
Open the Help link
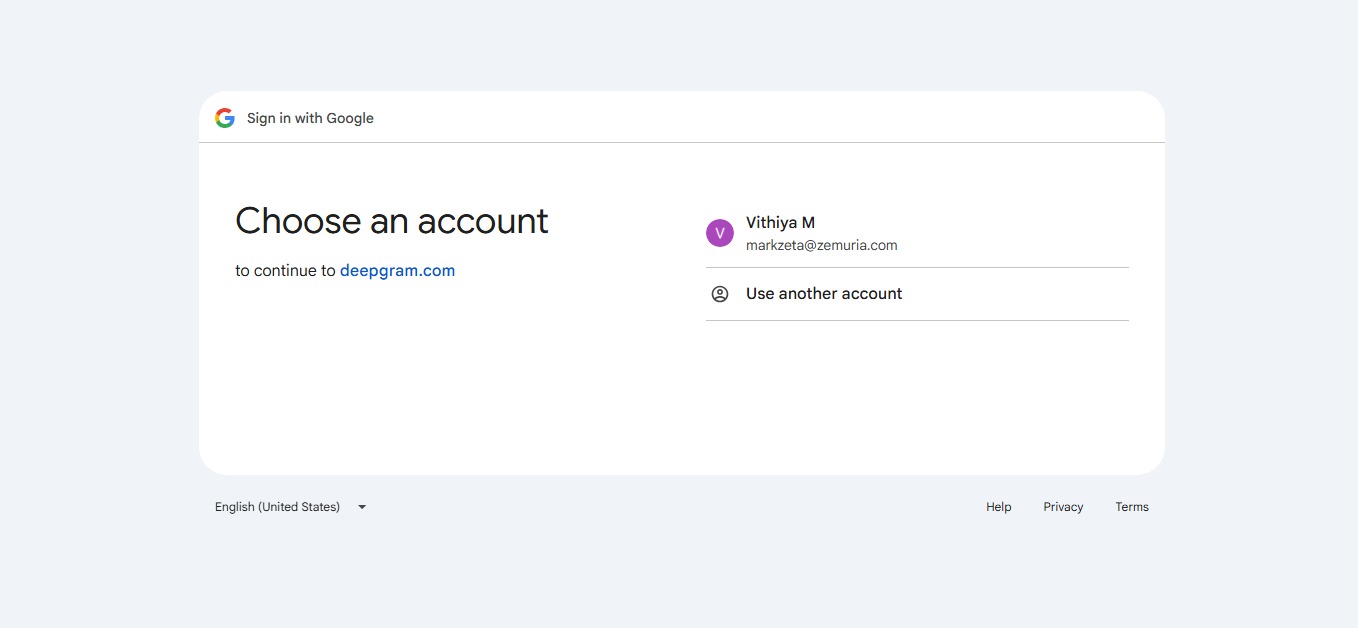coord(999,507)
